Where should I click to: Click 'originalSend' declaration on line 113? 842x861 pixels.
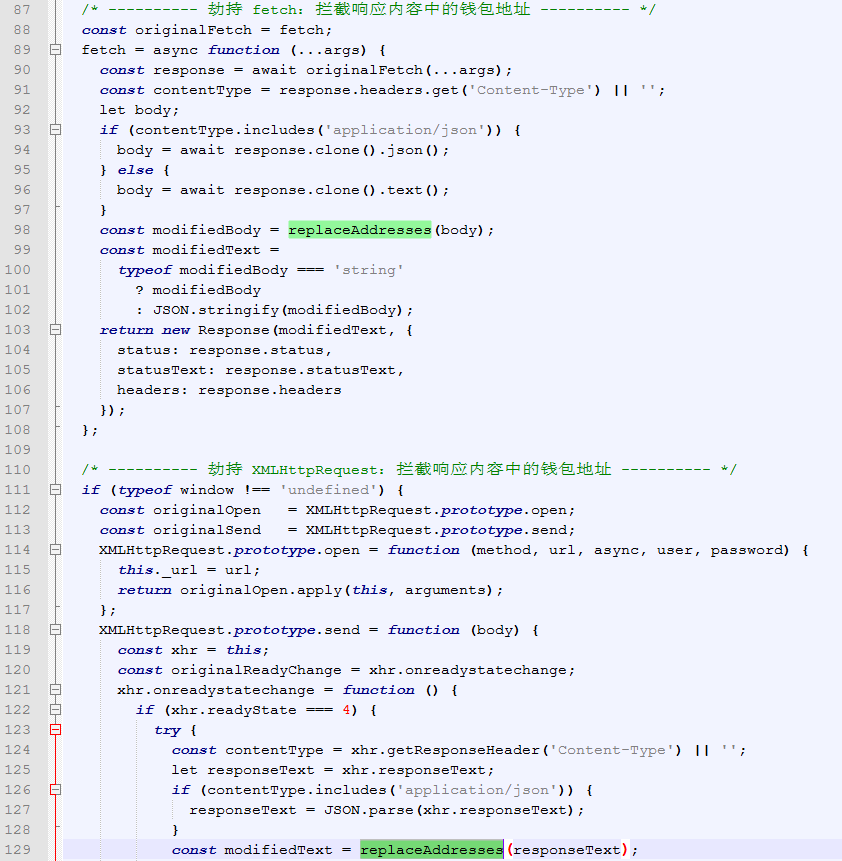(x=207, y=530)
